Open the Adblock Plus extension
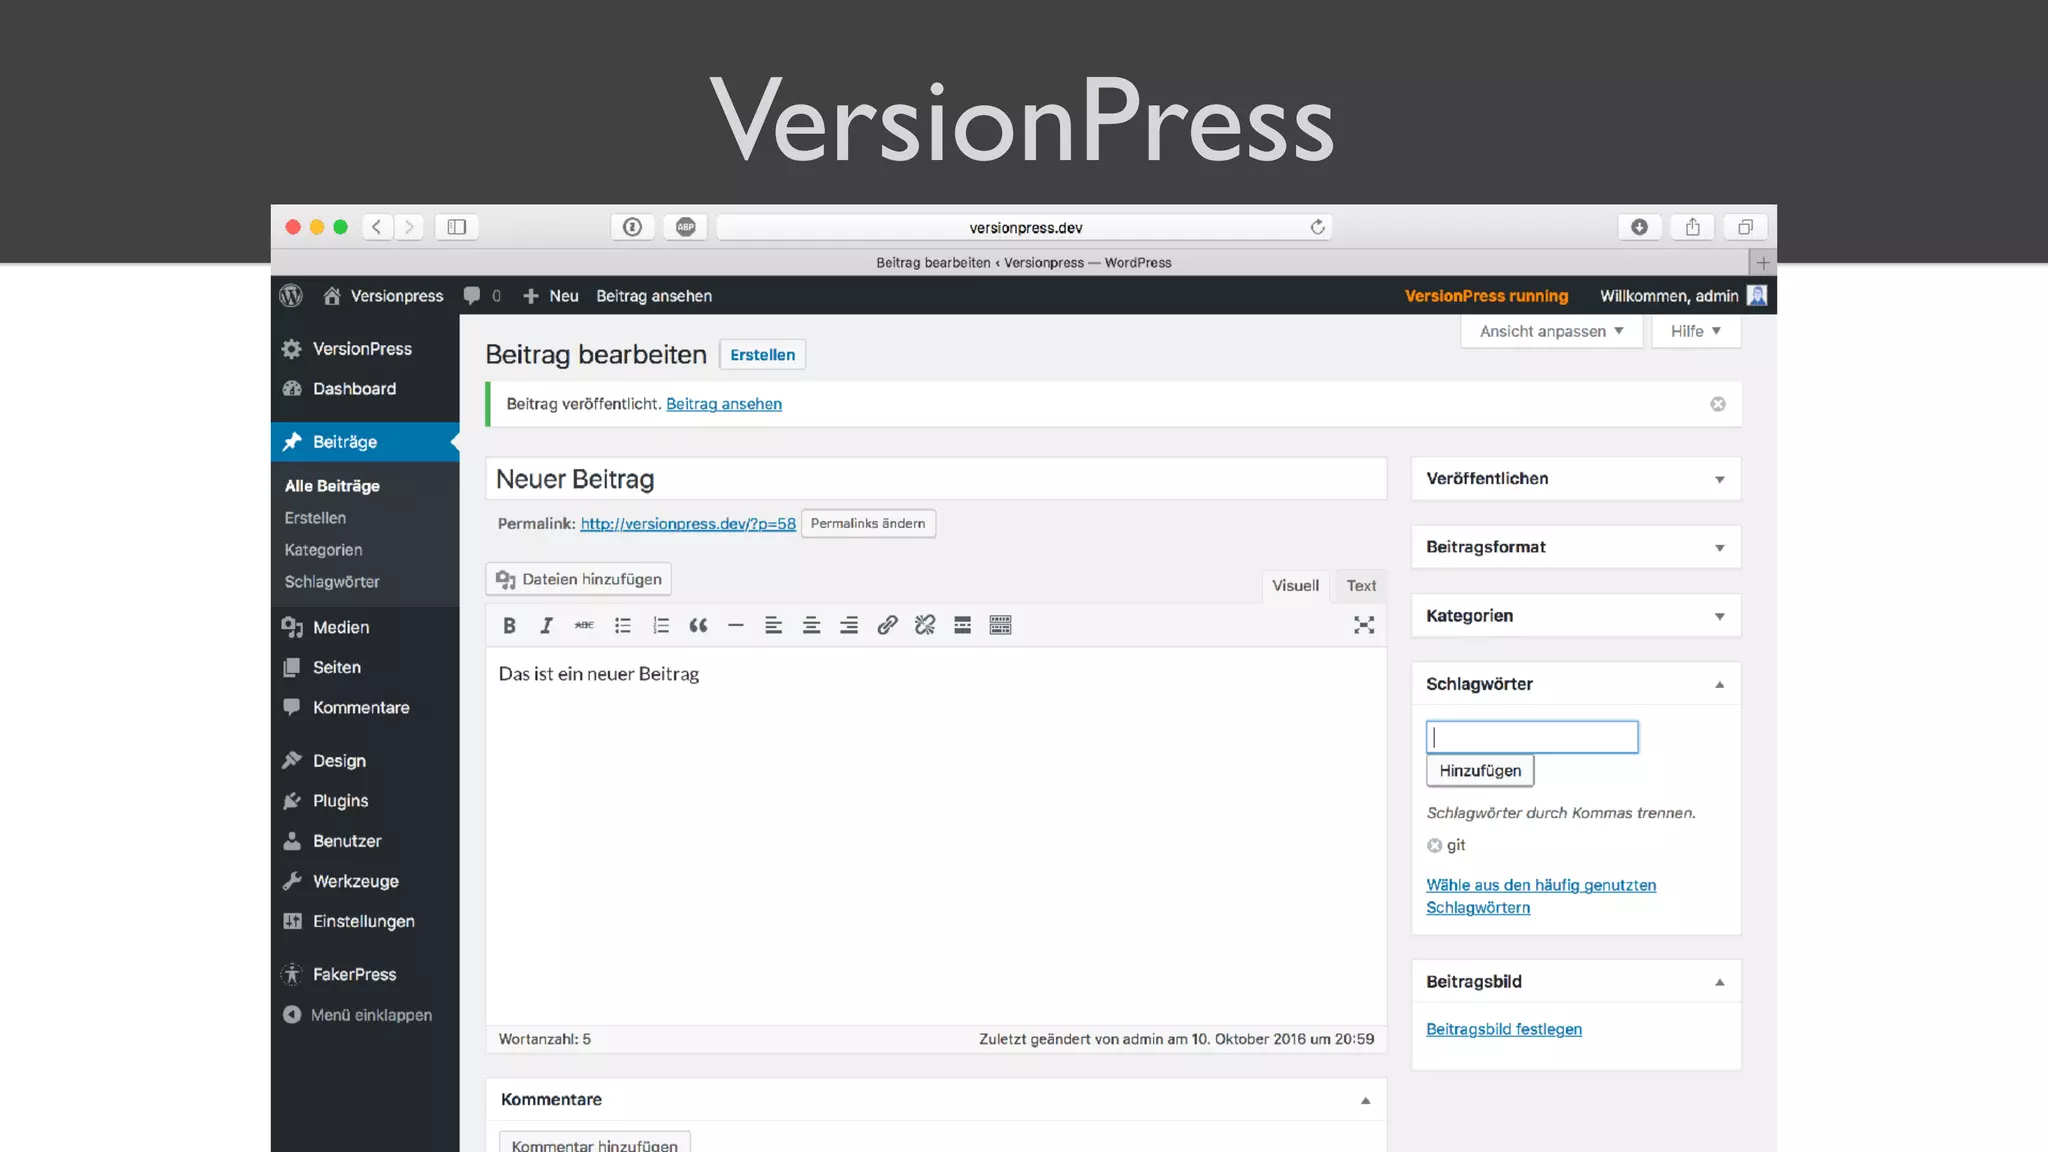Image resolution: width=2048 pixels, height=1152 pixels. click(x=686, y=227)
